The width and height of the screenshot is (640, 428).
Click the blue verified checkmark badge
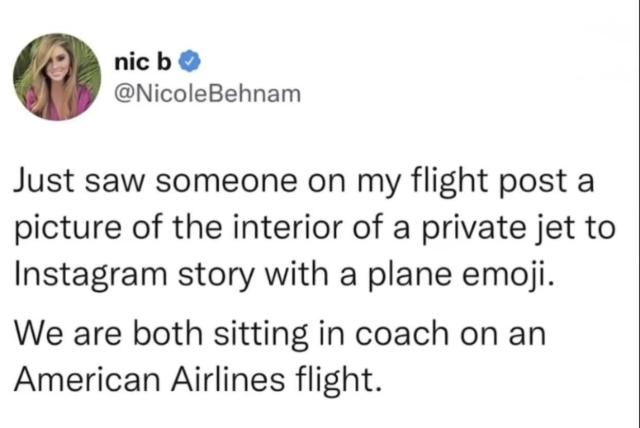pyautogui.click(x=190, y=61)
